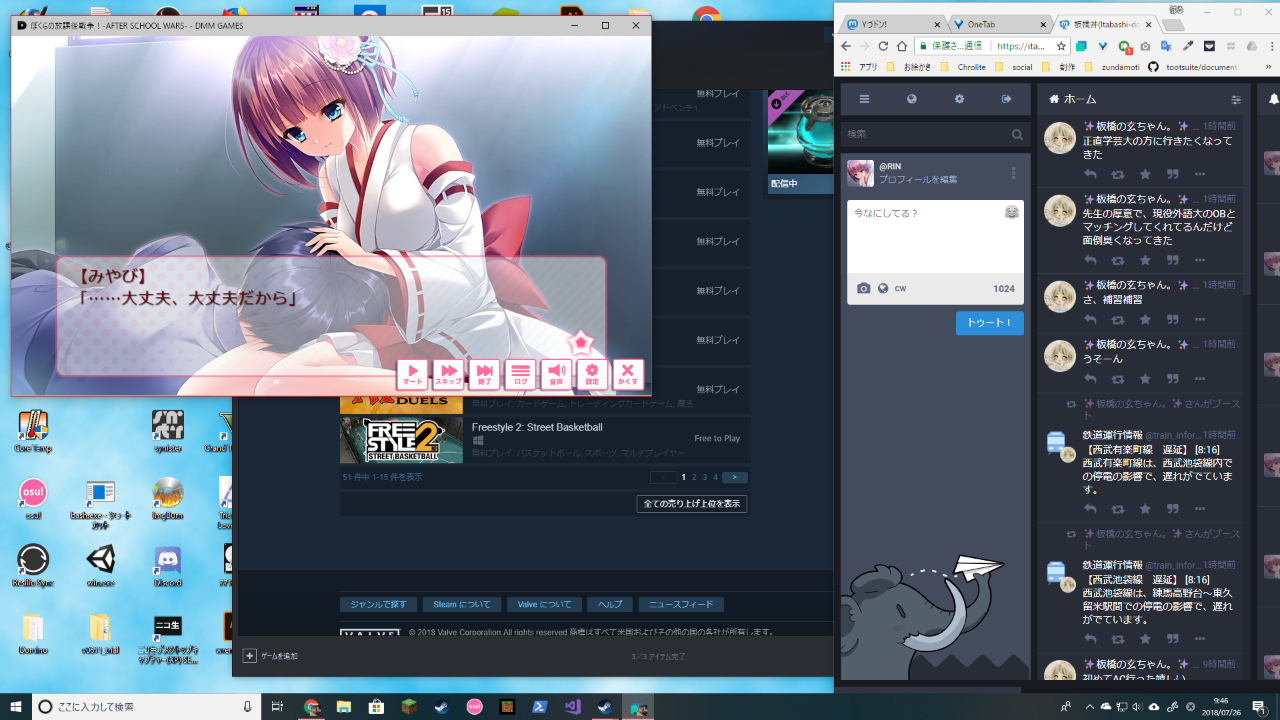Image resolution: width=1280 pixels, height=720 pixels.
Task: Hide the dialogue box with かくす
Action: tap(628, 374)
